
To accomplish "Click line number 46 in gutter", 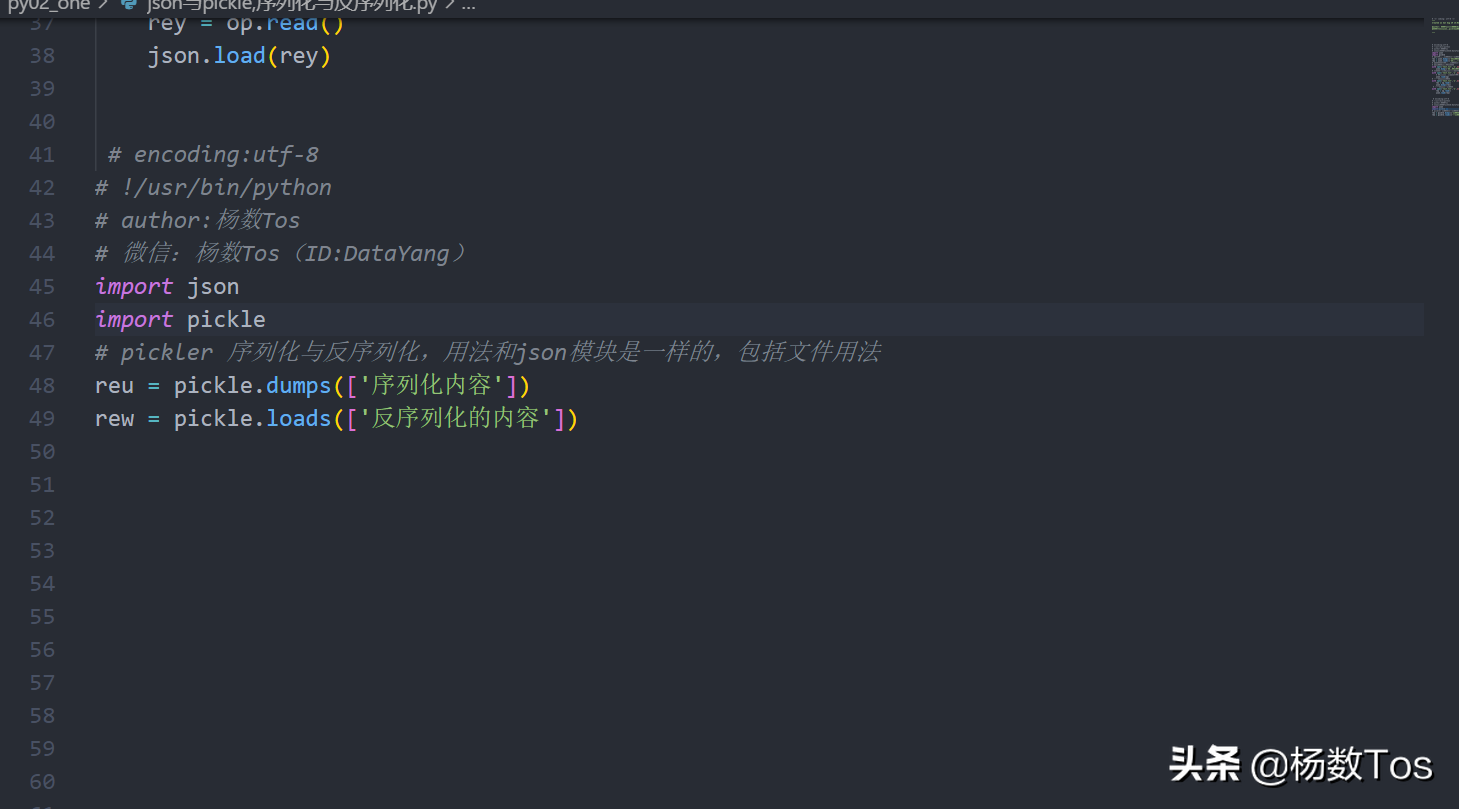I will point(43,320).
